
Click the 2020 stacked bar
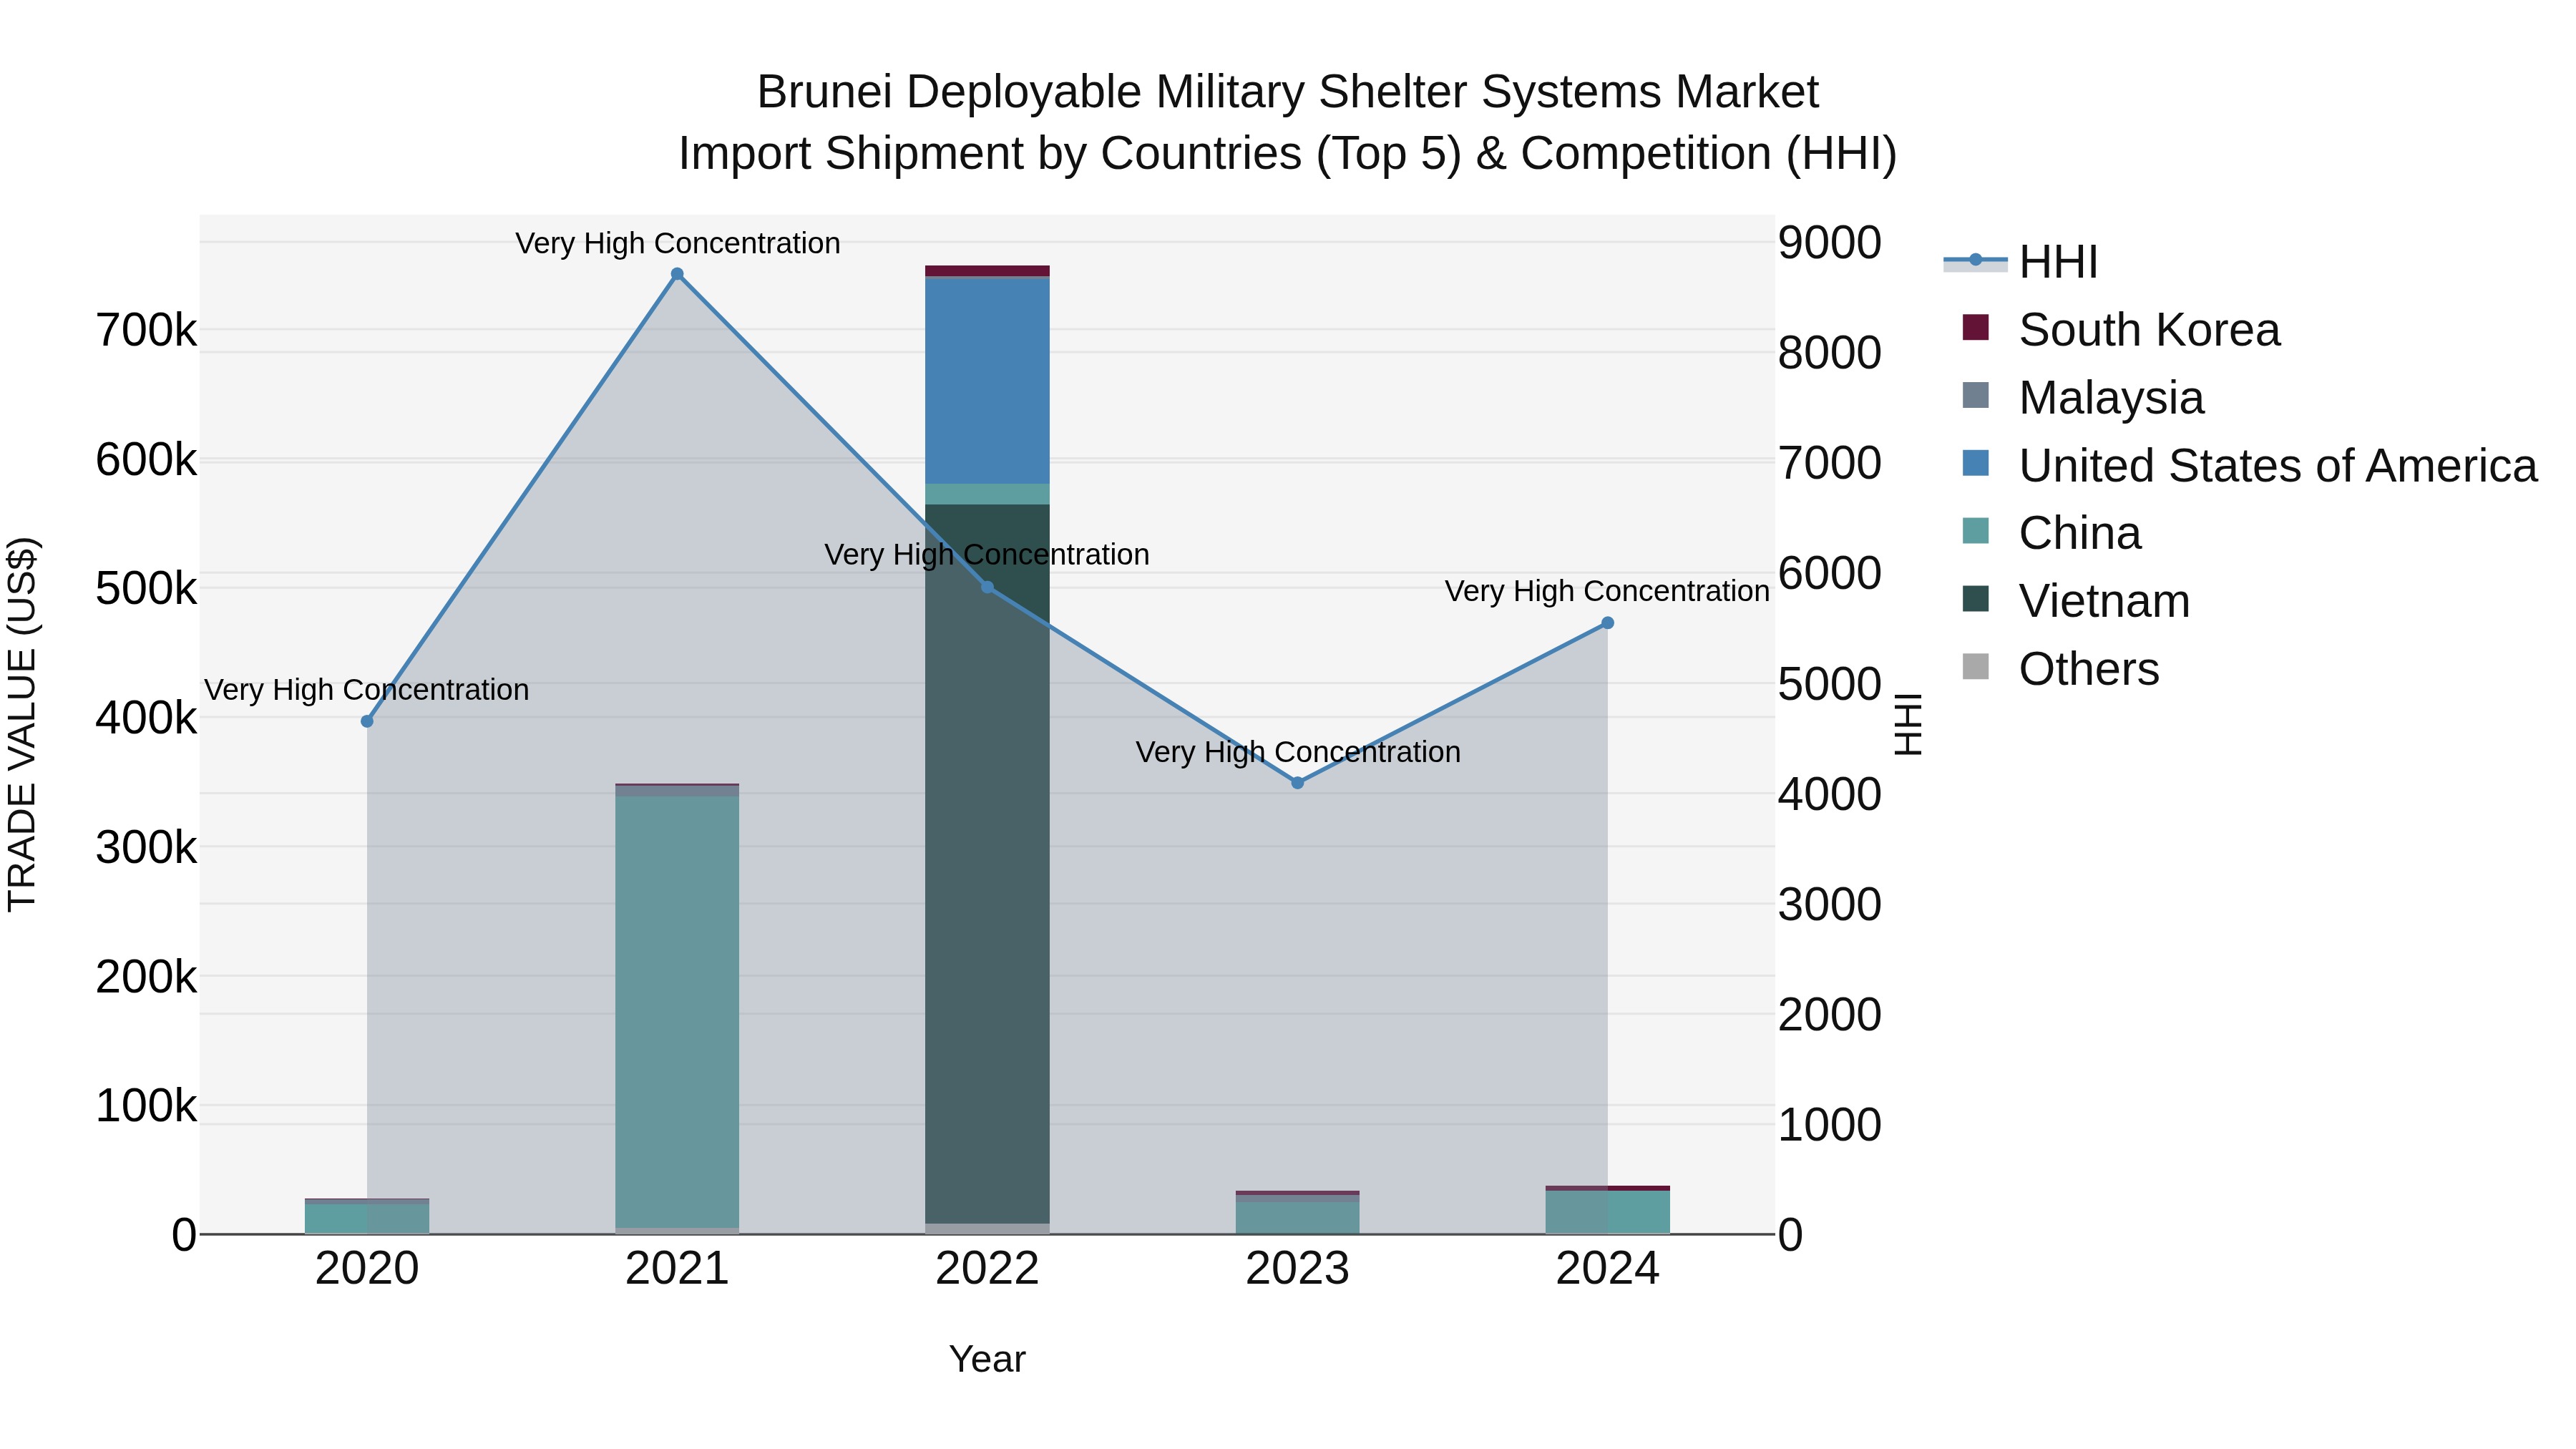(367, 1216)
